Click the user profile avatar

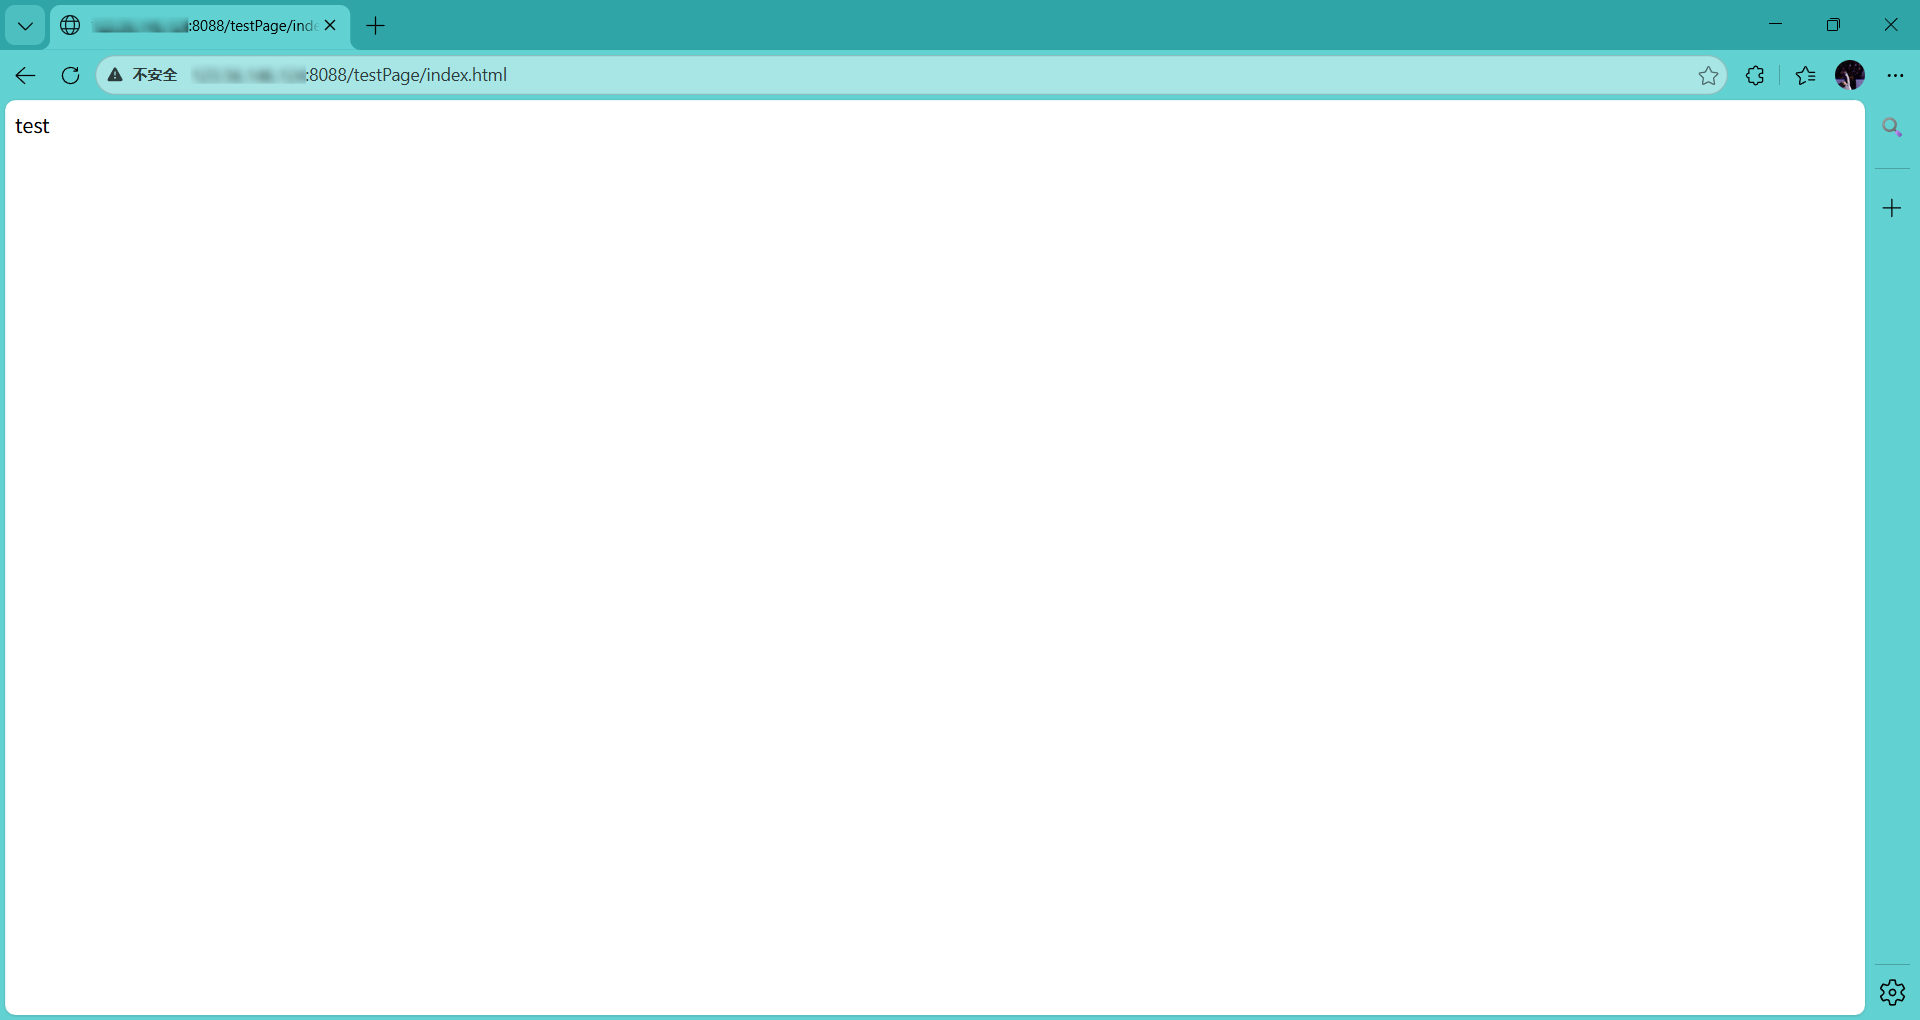1850,75
